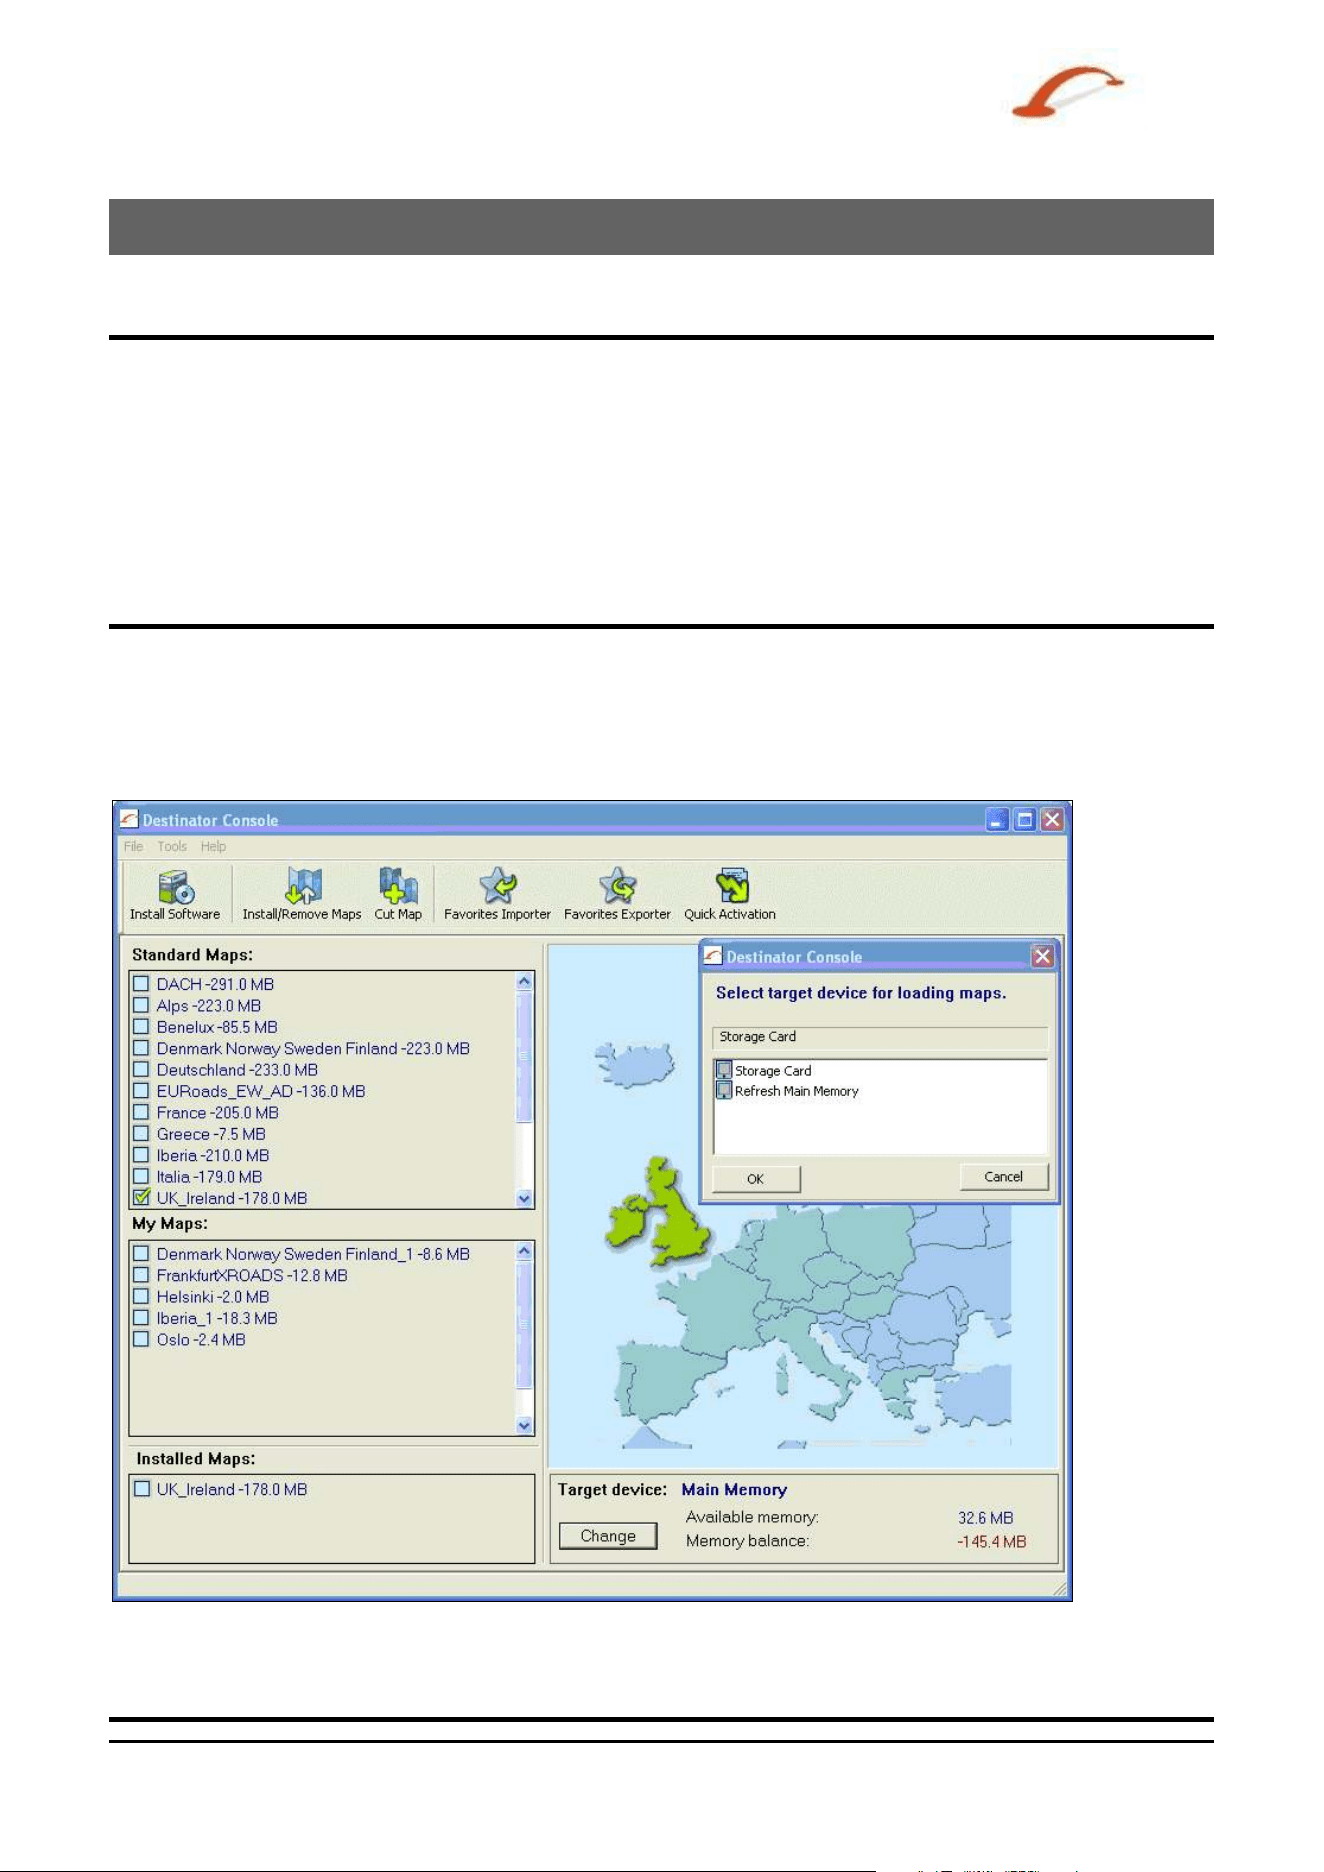Screen dimensions: 1324x1872
Task: Select the Deutschland -233.0 MB checkbox
Action: point(141,1070)
